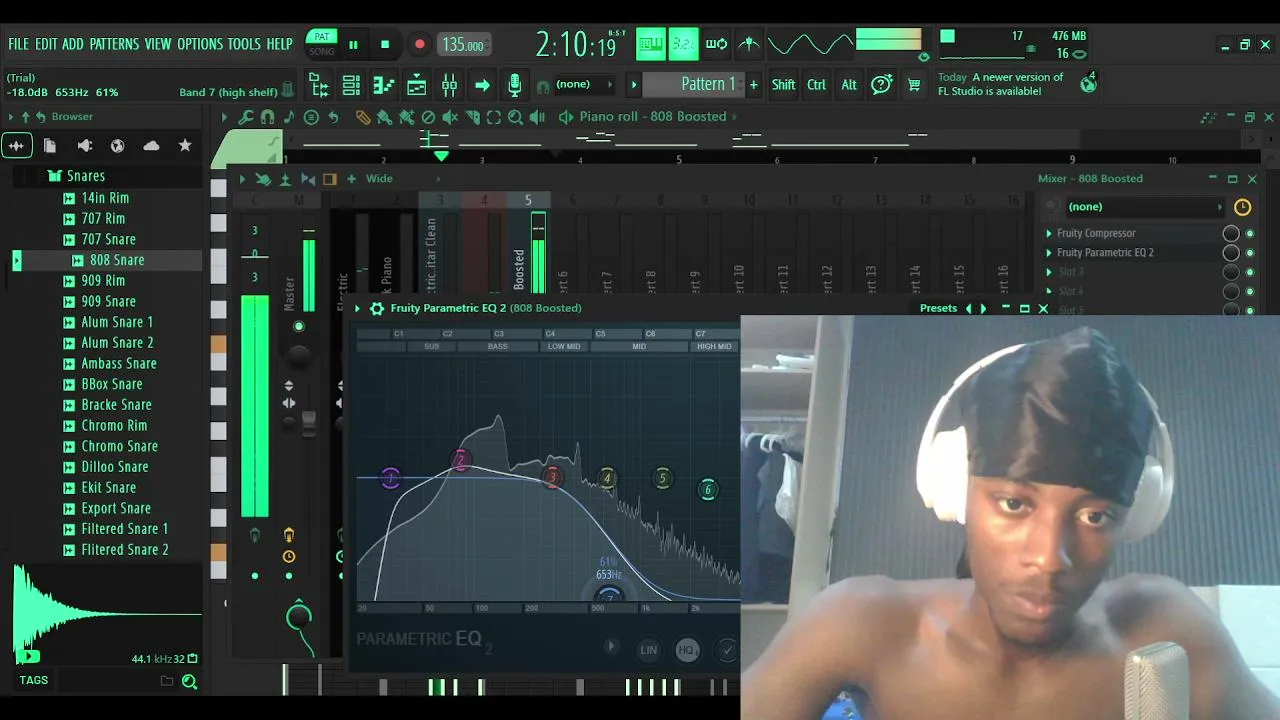1280x720 pixels.
Task: Open the OPTIONS menu
Action: tap(200, 44)
